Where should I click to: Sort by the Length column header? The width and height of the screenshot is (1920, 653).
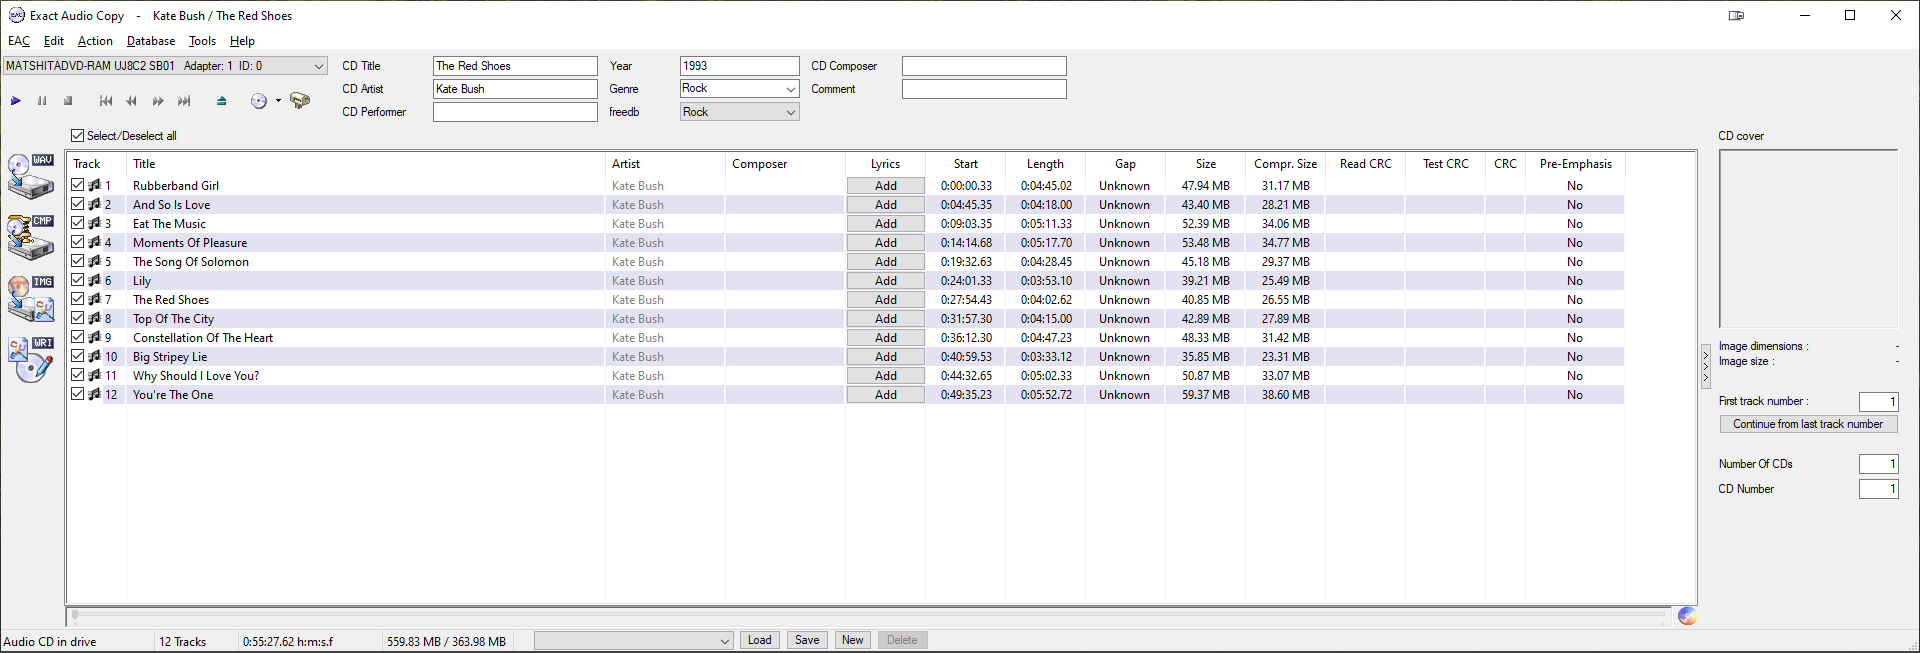pos(1045,164)
